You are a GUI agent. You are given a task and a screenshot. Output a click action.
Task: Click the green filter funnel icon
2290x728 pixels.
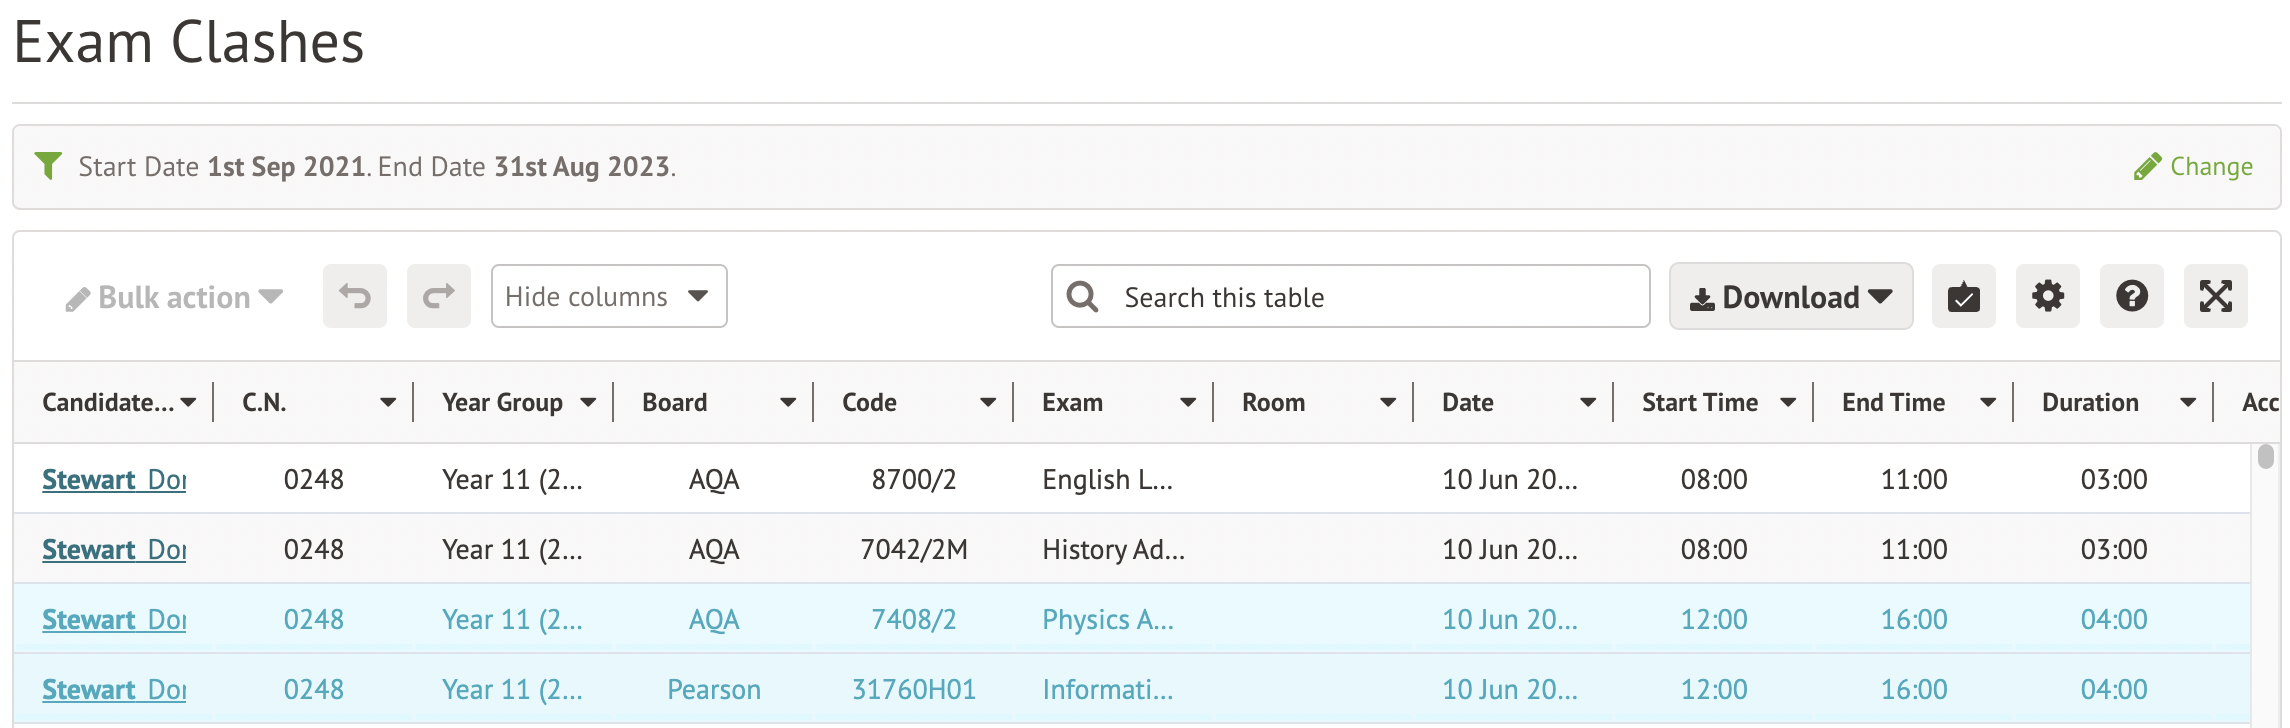coord(48,165)
